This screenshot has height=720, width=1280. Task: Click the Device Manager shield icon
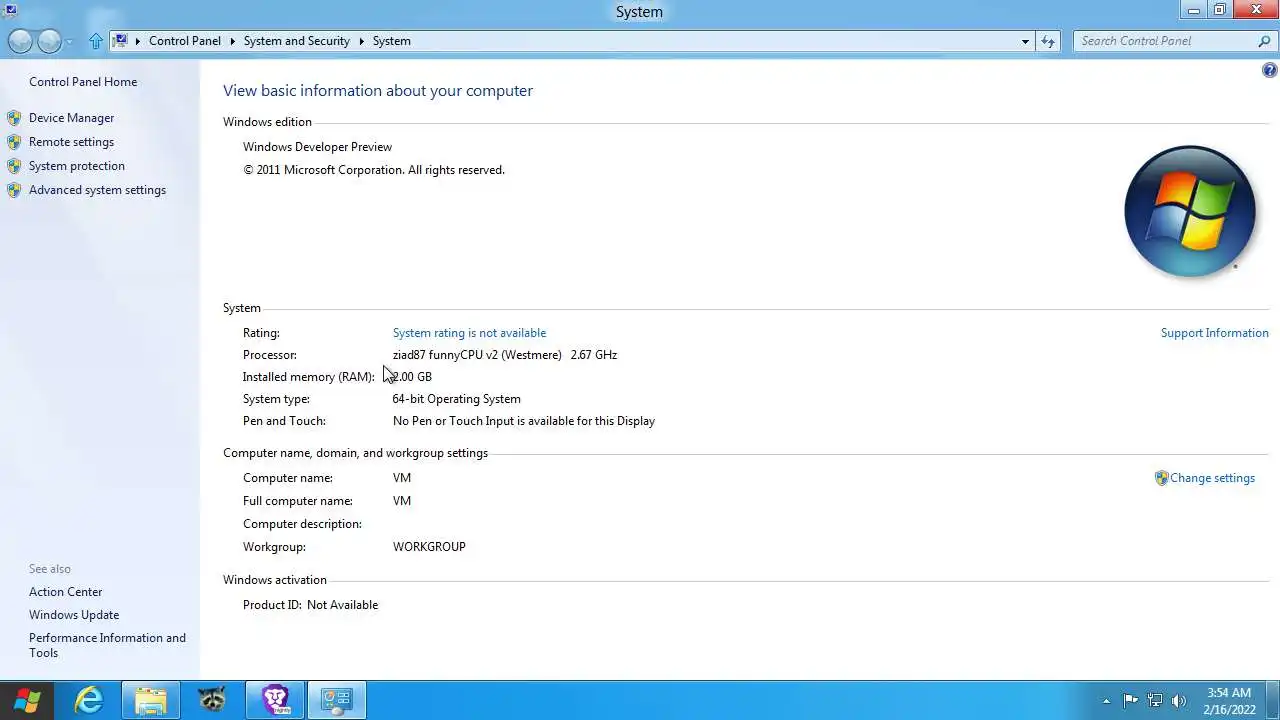point(14,118)
